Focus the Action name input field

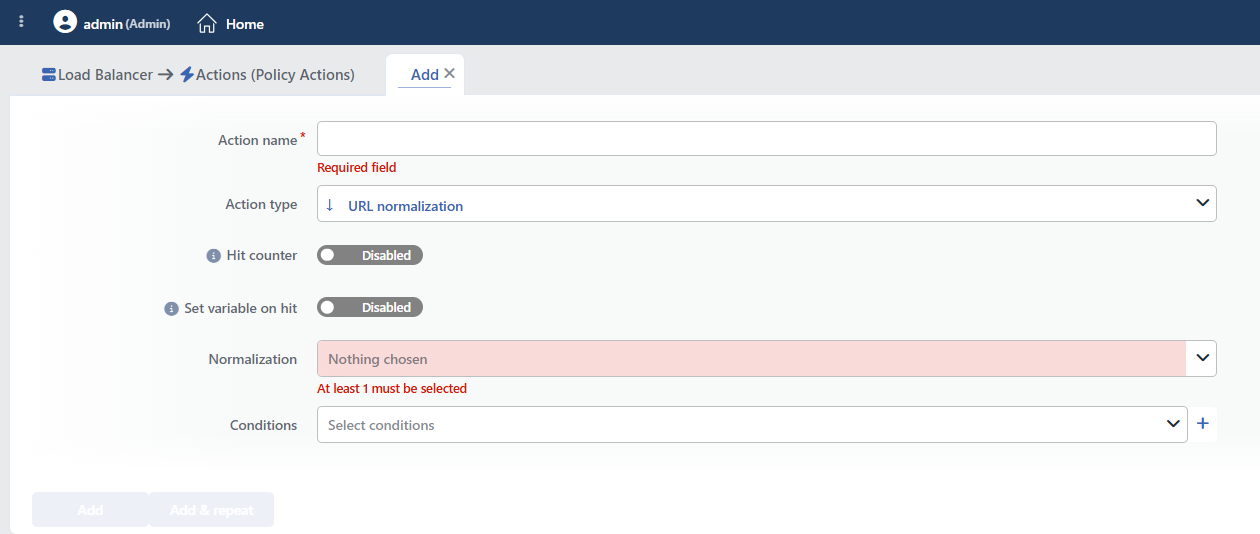click(x=766, y=138)
